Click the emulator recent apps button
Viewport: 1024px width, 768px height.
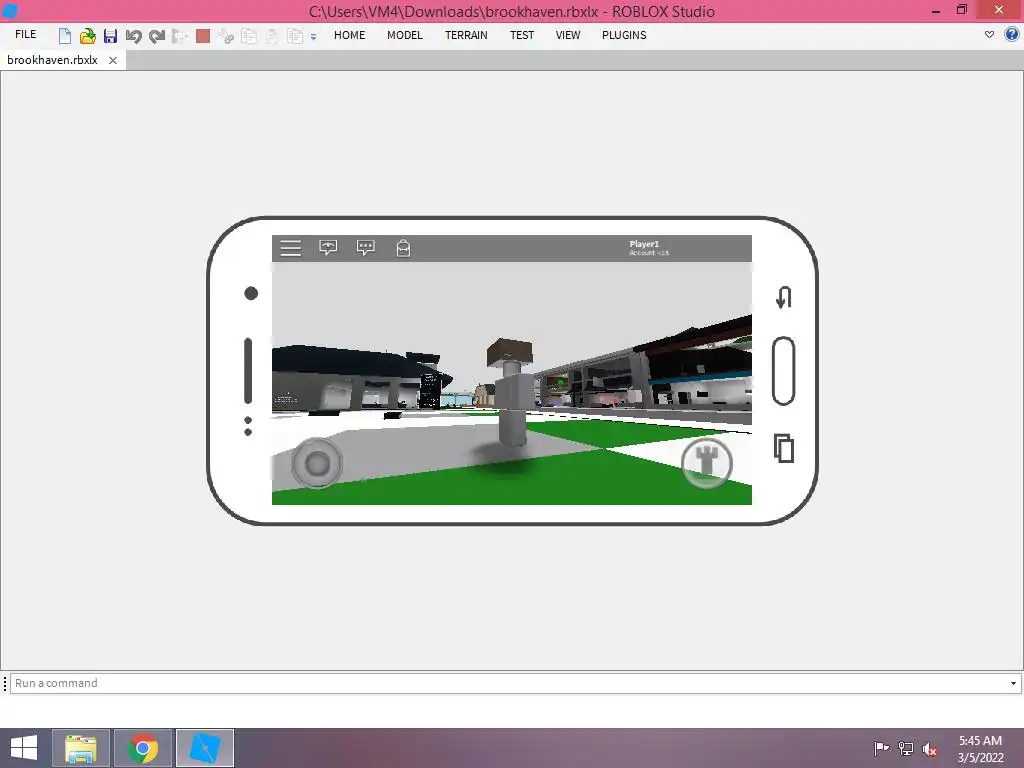[784, 449]
